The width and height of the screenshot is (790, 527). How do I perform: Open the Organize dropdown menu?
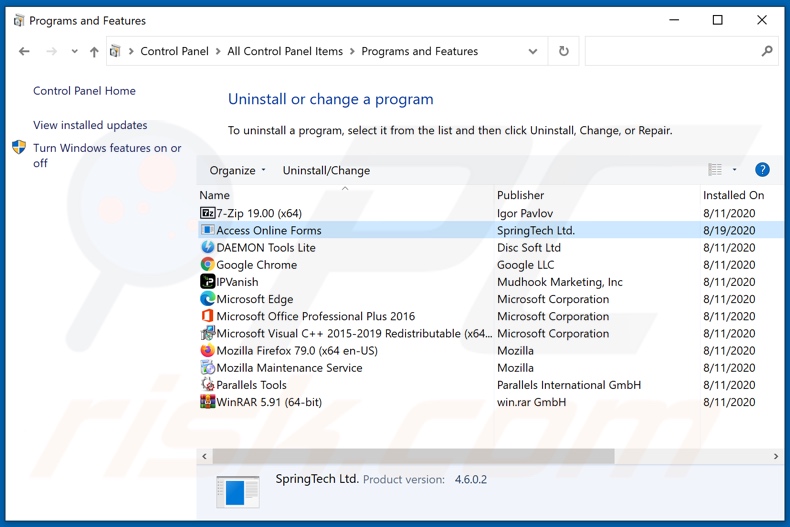pyautogui.click(x=238, y=170)
